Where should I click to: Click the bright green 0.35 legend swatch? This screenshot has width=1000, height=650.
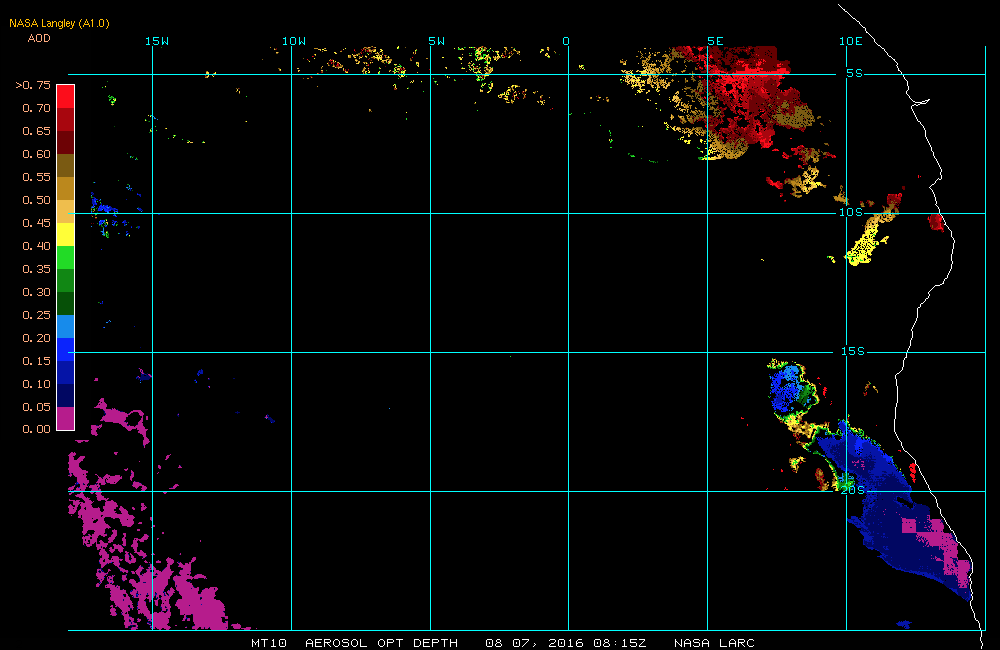(x=66, y=257)
